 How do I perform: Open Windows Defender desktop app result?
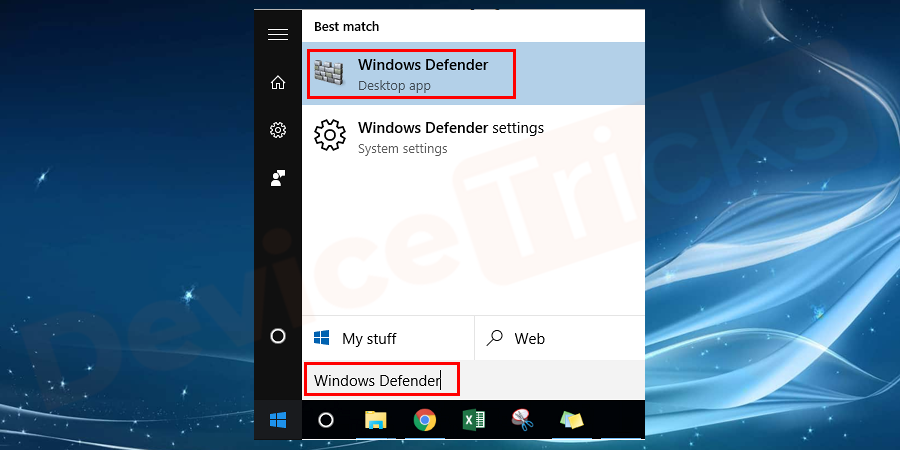(x=422, y=74)
